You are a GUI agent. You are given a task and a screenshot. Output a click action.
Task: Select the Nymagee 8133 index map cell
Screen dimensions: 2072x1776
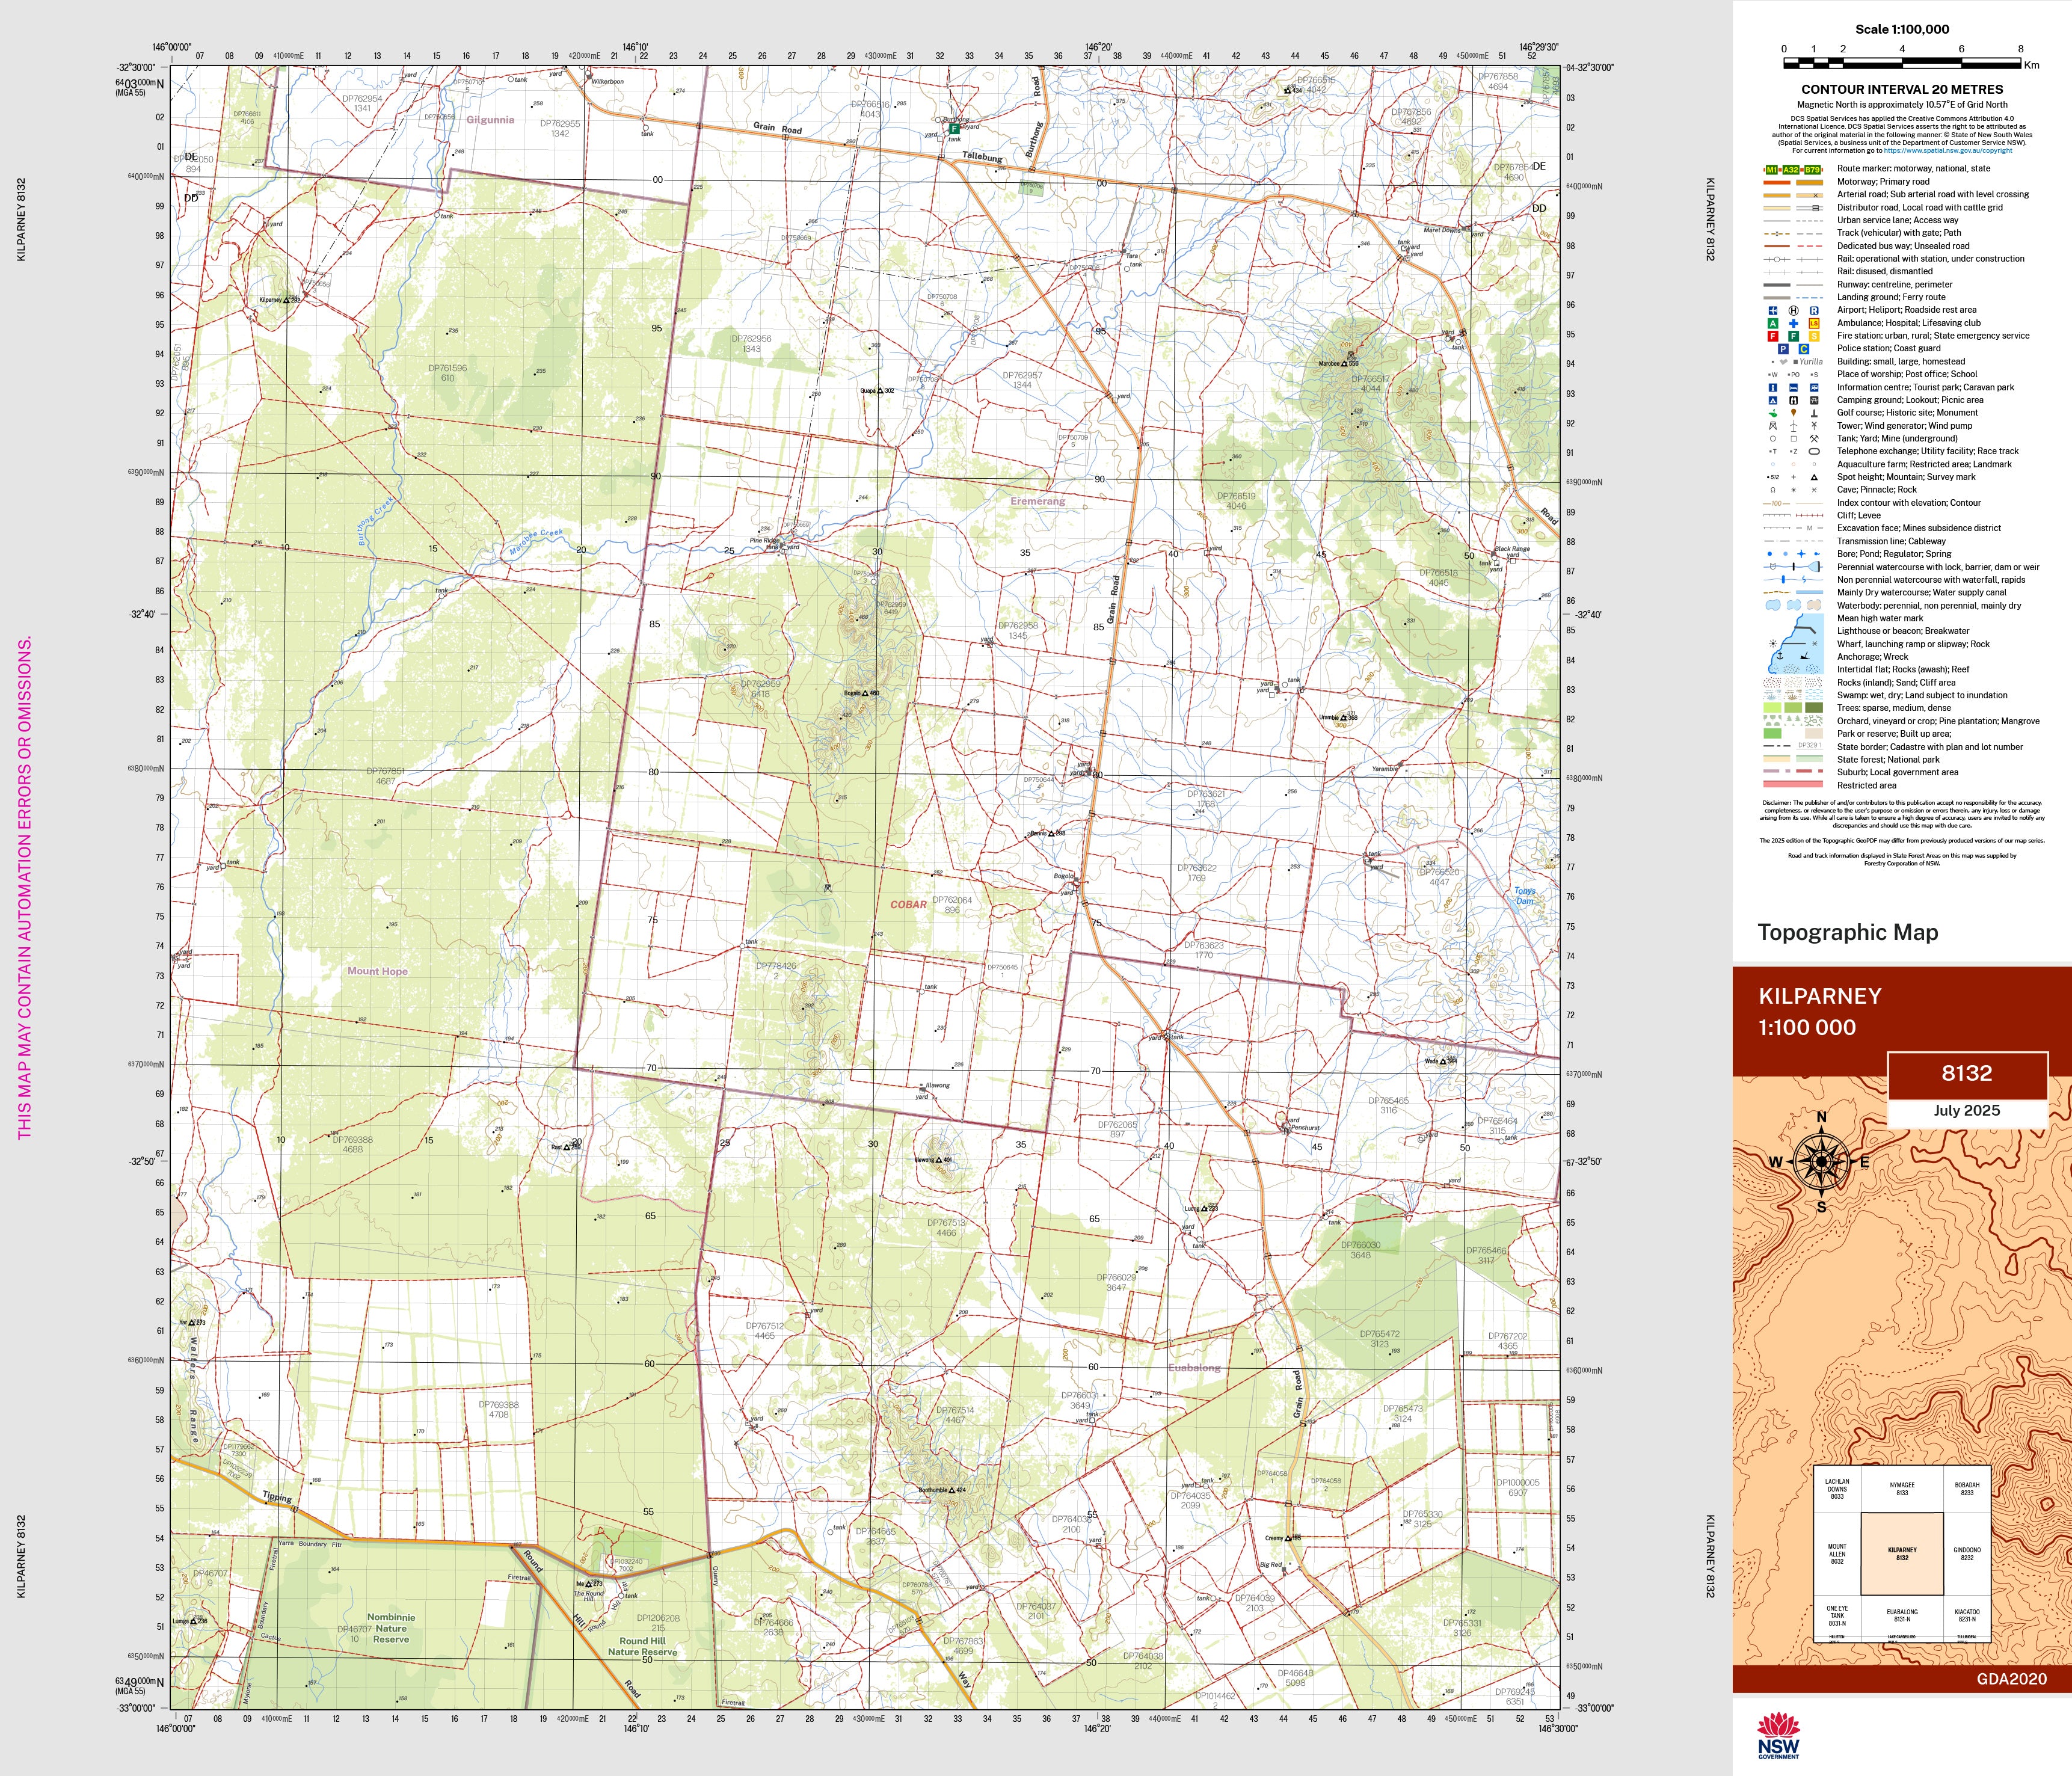point(1902,1488)
